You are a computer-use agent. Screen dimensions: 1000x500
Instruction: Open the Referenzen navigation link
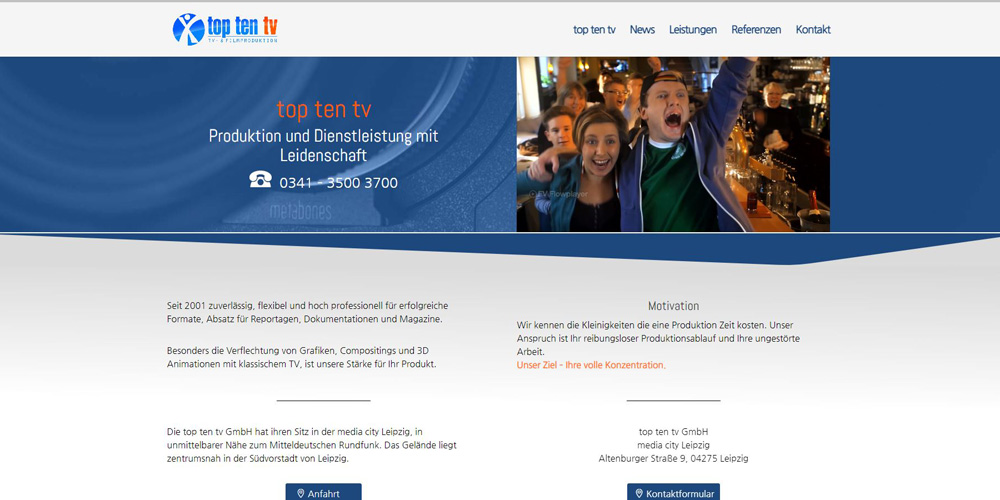(x=756, y=29)
